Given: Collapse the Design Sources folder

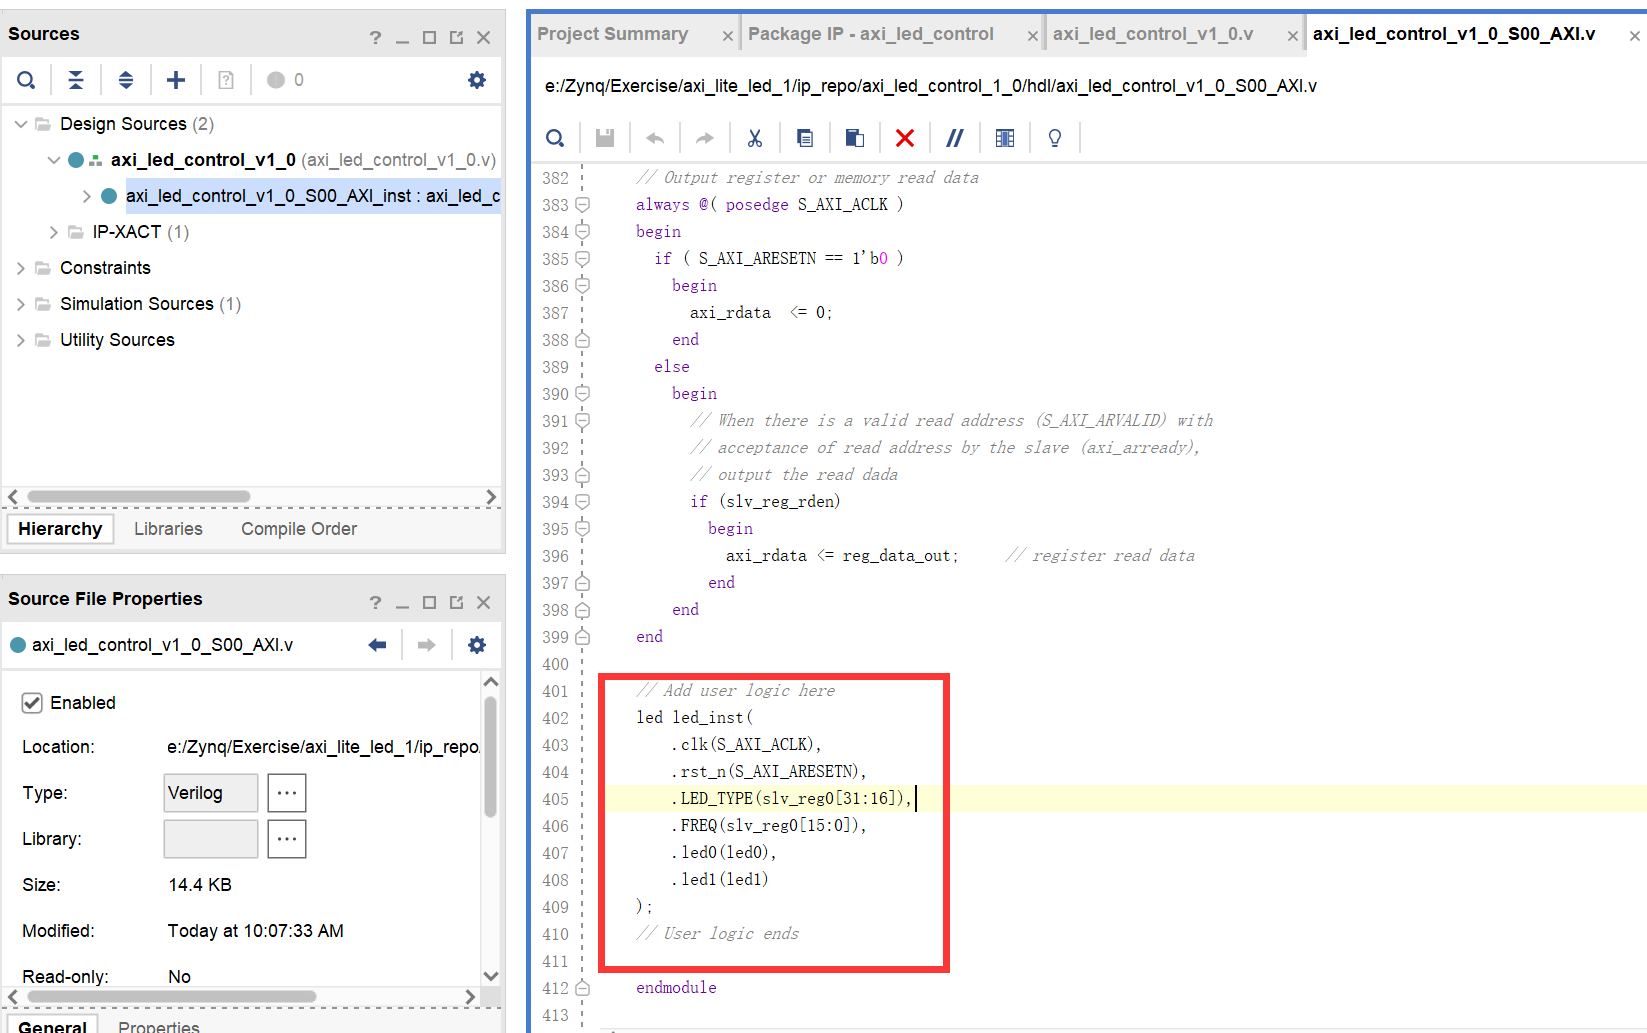Looking at the screenshot, I should [x=21, y=124].
